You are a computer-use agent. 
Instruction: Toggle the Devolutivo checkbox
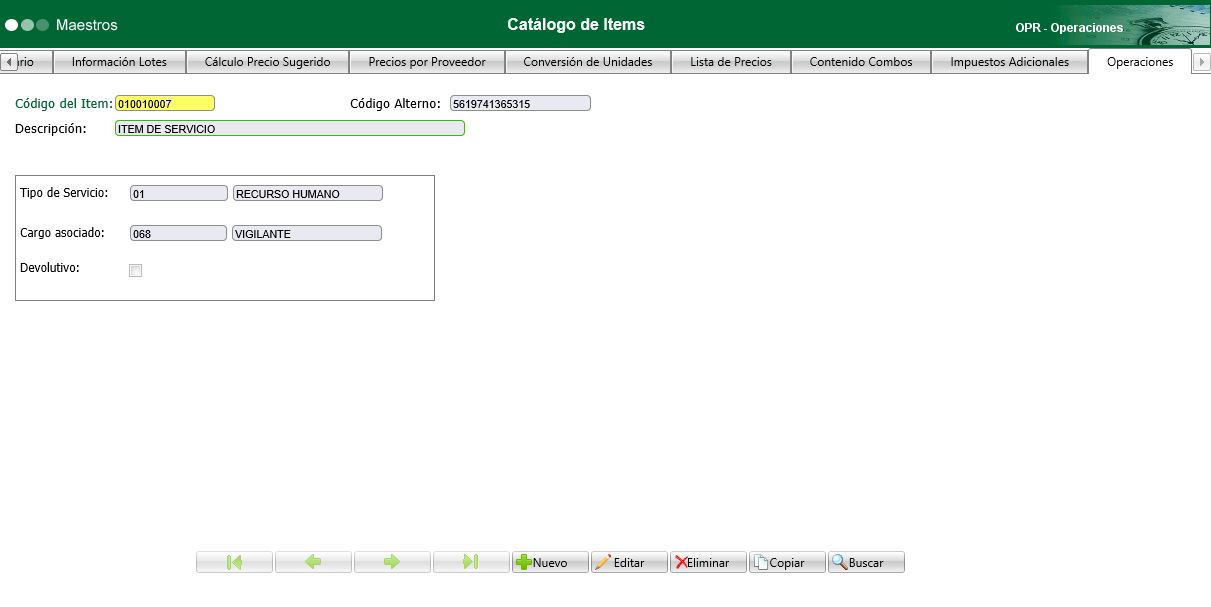[136, 270]
